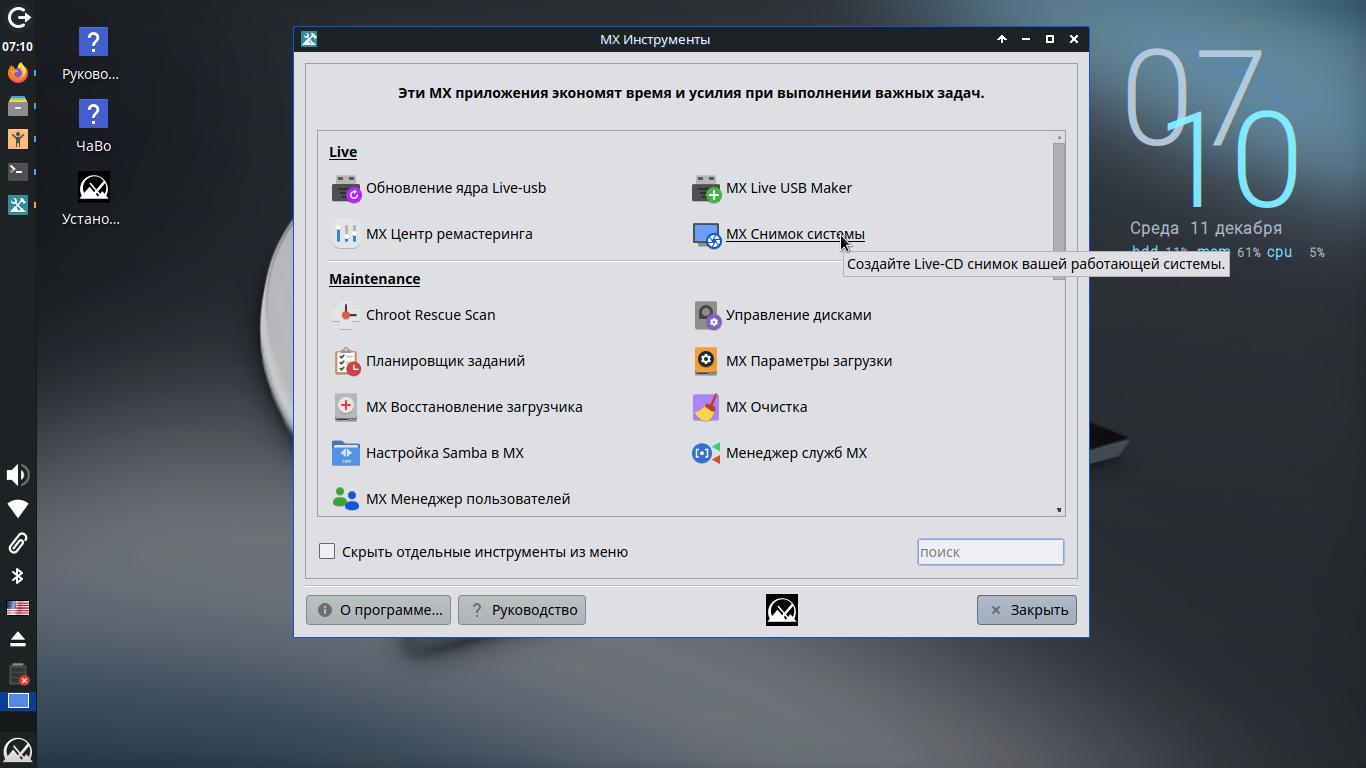Viewport: 1366px width, 768px height.
Task: Click the keep-above arrow in title bar
Action: coord(1002,39)
